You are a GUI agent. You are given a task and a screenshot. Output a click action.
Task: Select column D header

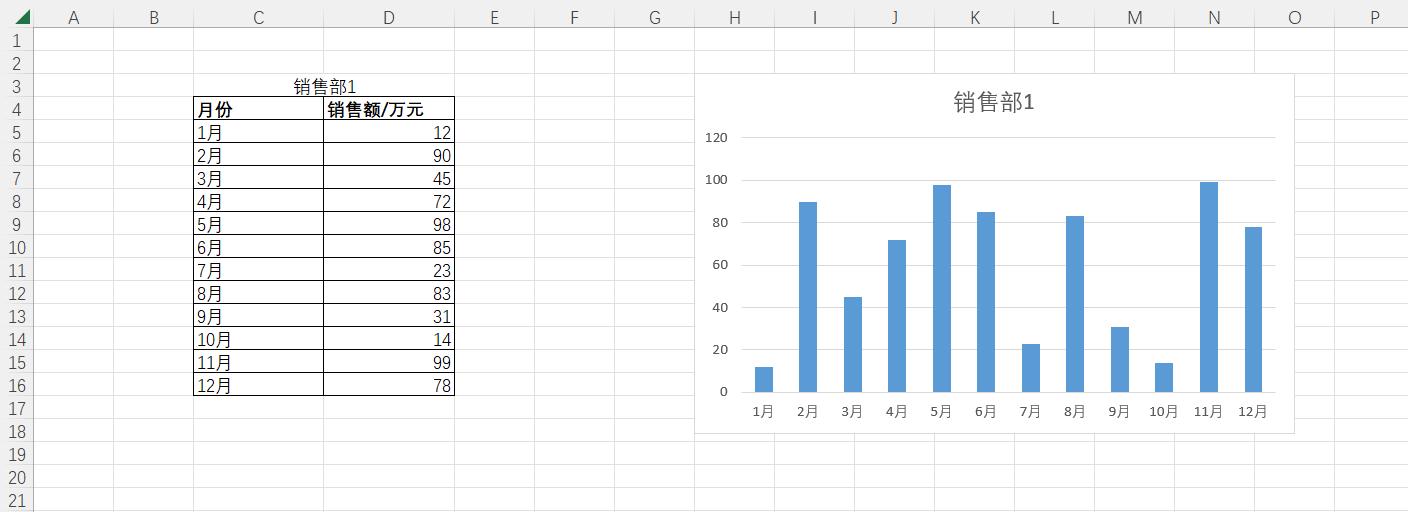click(x=388, y=17)
